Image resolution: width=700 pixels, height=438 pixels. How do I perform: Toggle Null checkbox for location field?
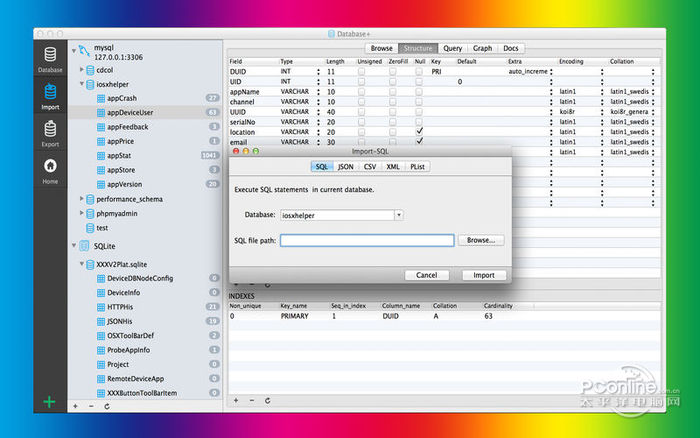pos(420,131)
